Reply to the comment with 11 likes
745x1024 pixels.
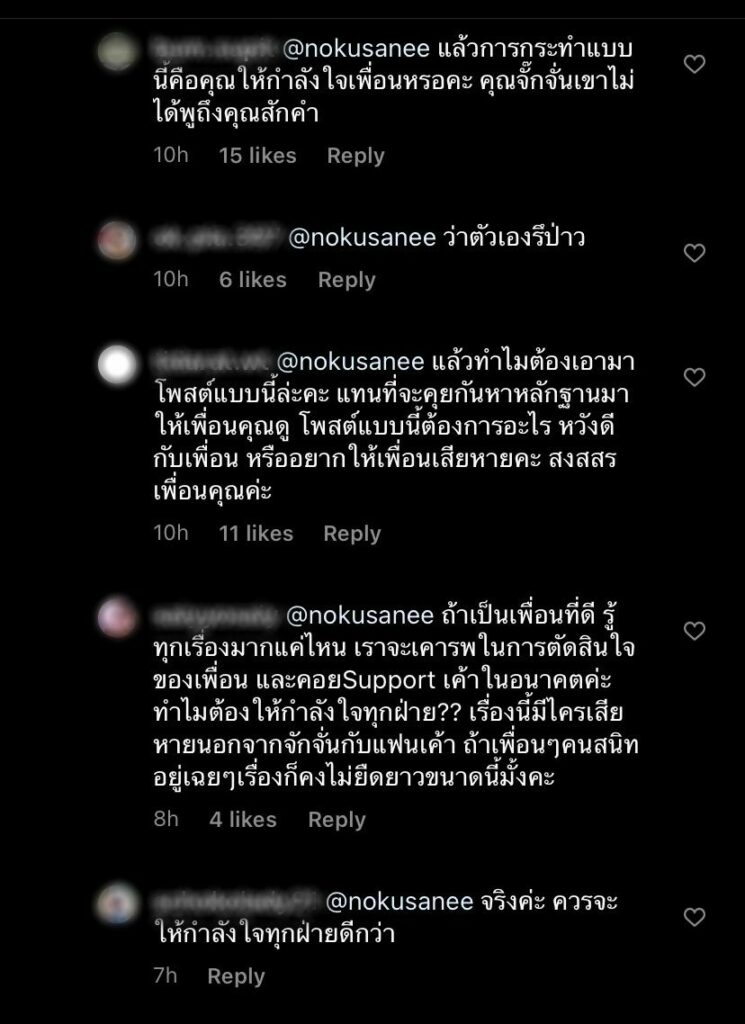point(351,534)
